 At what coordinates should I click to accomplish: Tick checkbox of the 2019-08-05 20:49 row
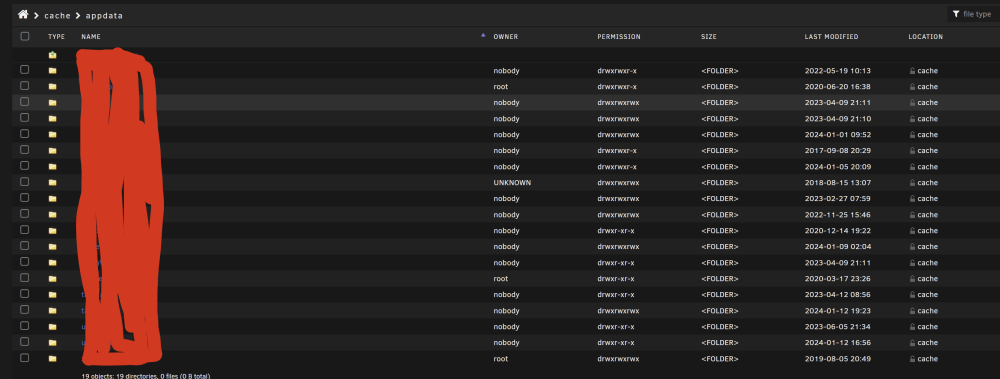[24, 357]
